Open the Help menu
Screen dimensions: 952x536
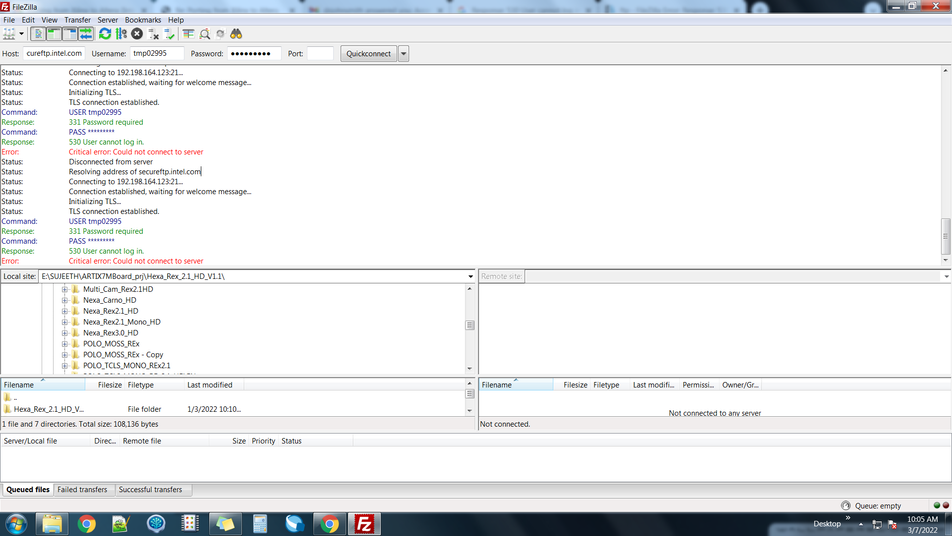coord(175,20)
